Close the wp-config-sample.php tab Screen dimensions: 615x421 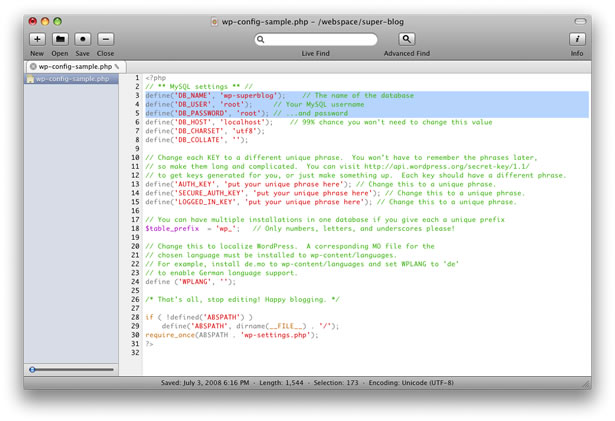pyautogui.click(x=33, y=66)
